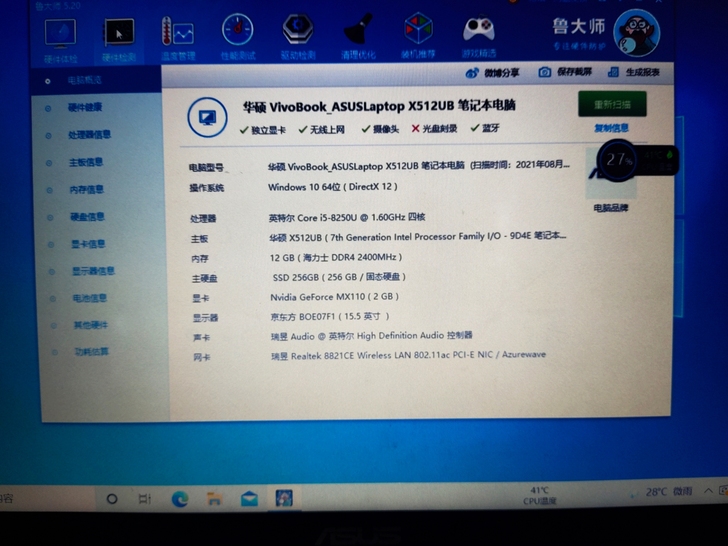Click the 27% floating memory widget
Screen dimensions: 728x546
(x=619, y=160)
